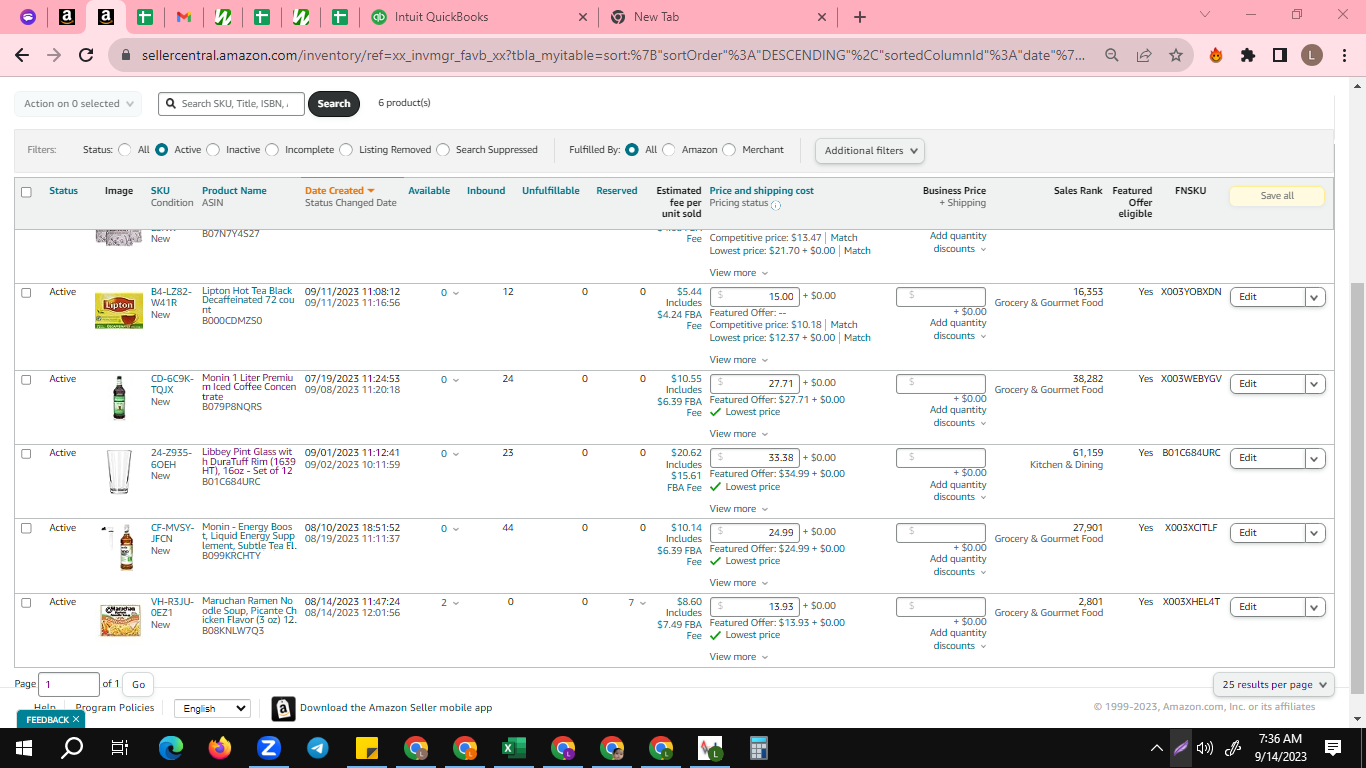
Task: Open the 25 results per page dropdown
Action: [x=1274, y=685]
